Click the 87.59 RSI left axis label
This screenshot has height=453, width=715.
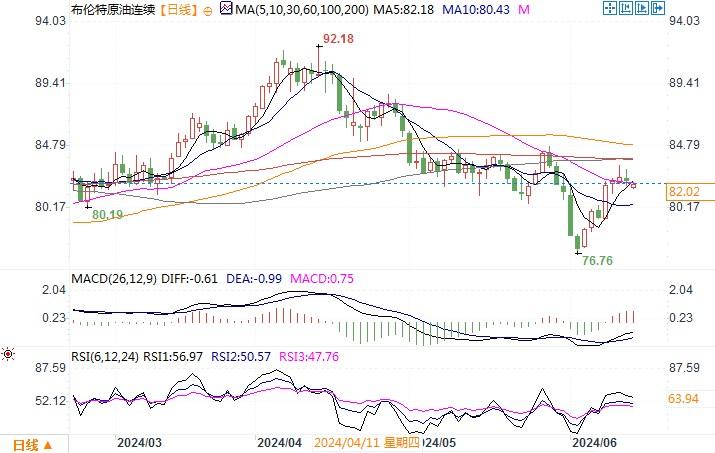click(x=51, y=368)
